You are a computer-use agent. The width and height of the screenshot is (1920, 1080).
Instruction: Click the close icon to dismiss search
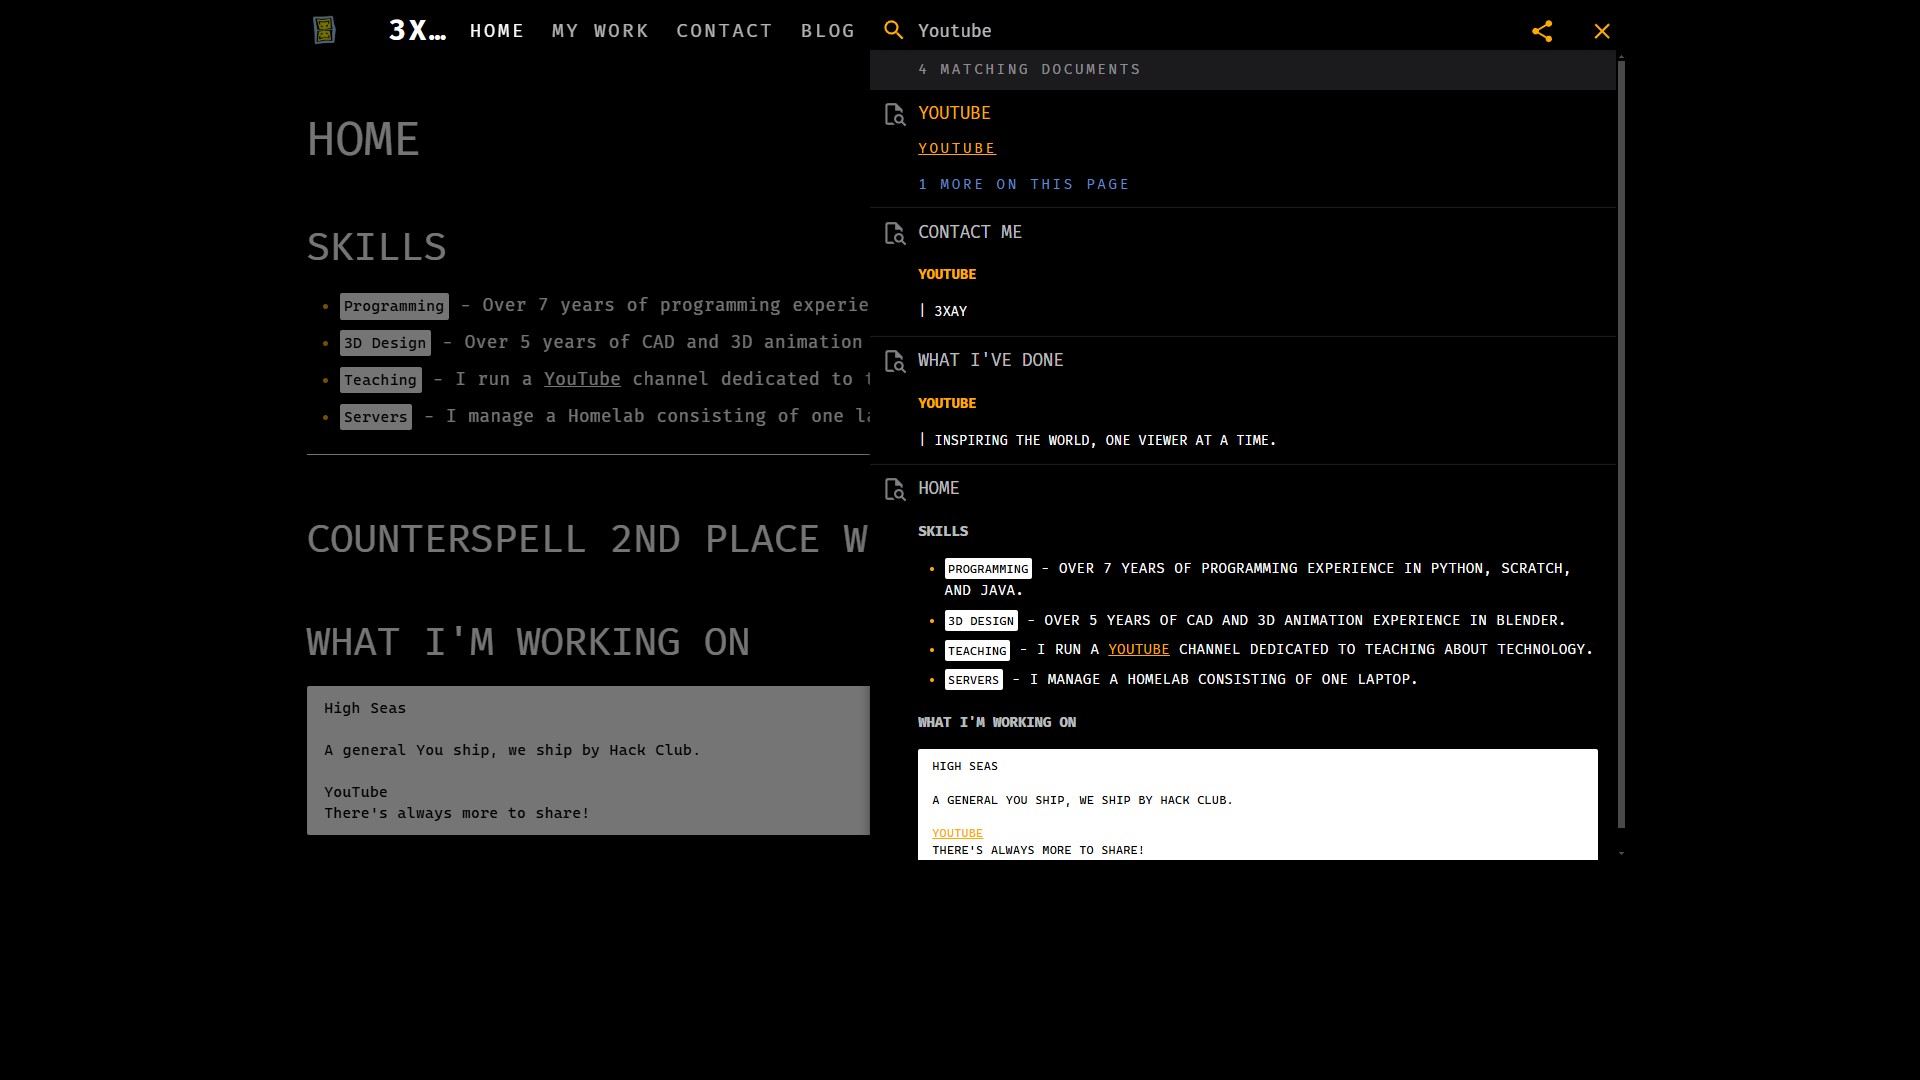(x=1602, y=30)
